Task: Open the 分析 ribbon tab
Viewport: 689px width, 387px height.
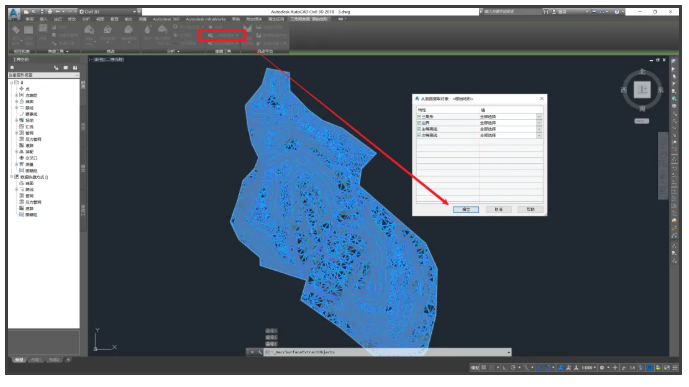Action: point(86,19)
